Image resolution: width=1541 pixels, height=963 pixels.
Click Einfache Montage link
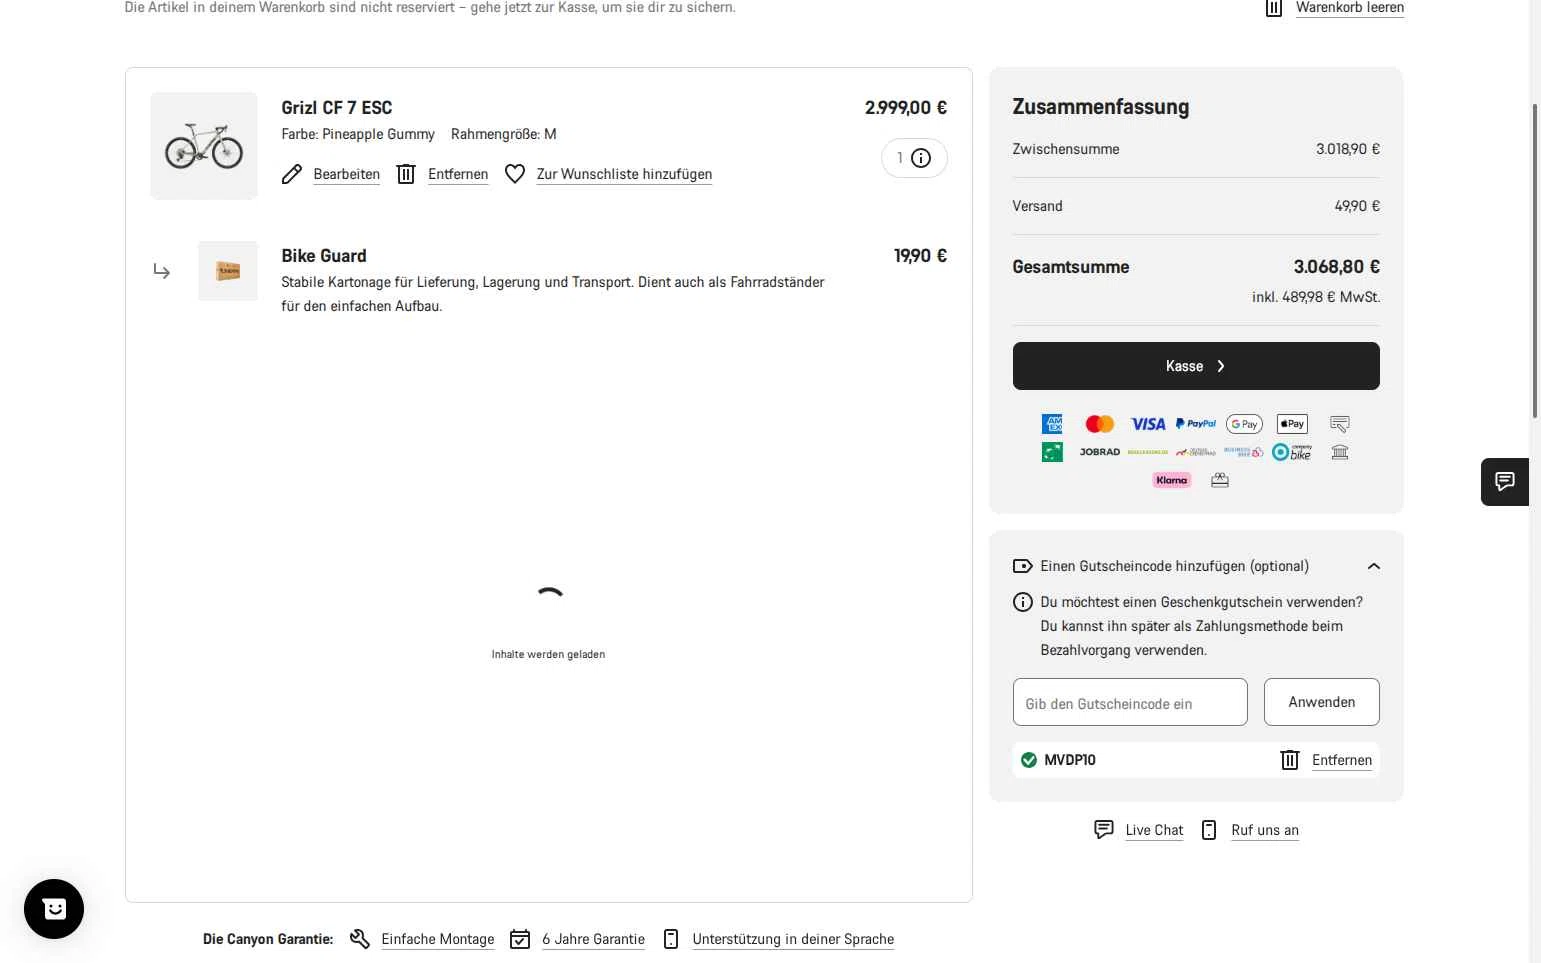pos(438,939)
